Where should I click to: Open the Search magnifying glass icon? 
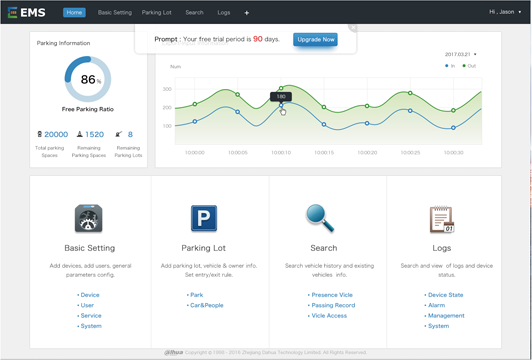[320, 218]
